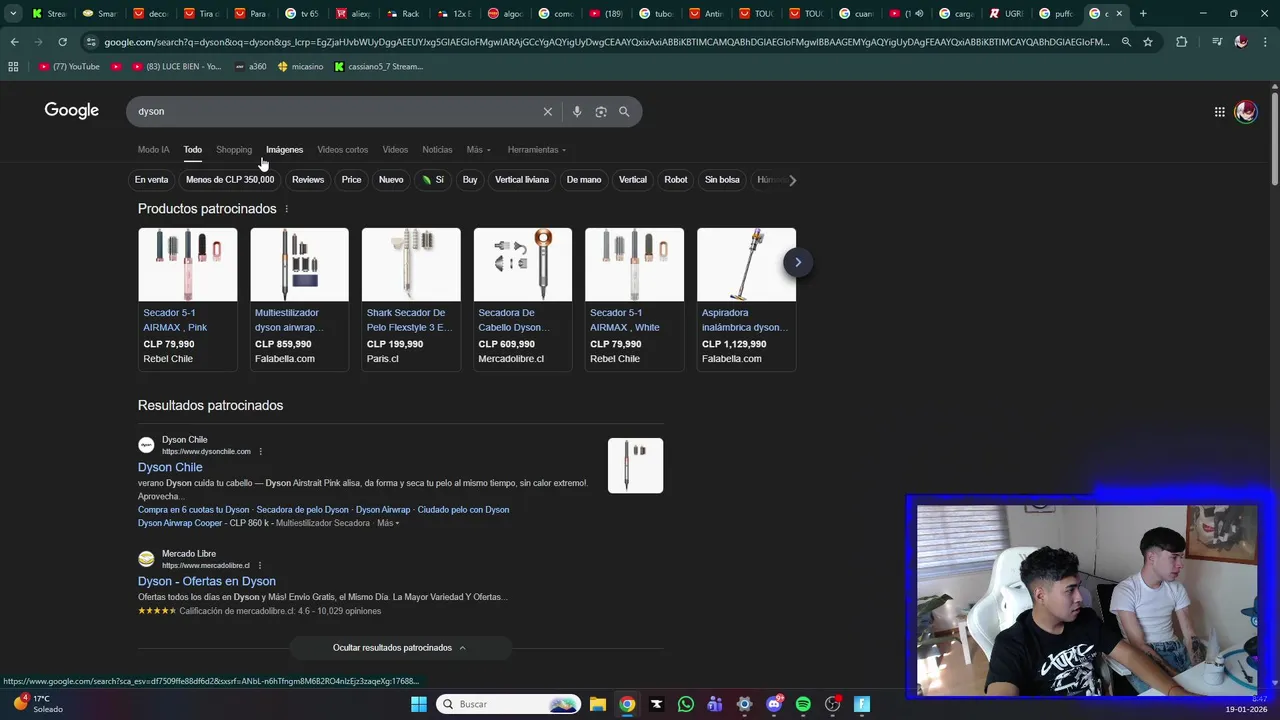Show more filter chips with arrow
The height and width of the screenshot is (720, 1280).
click(792, 180)
